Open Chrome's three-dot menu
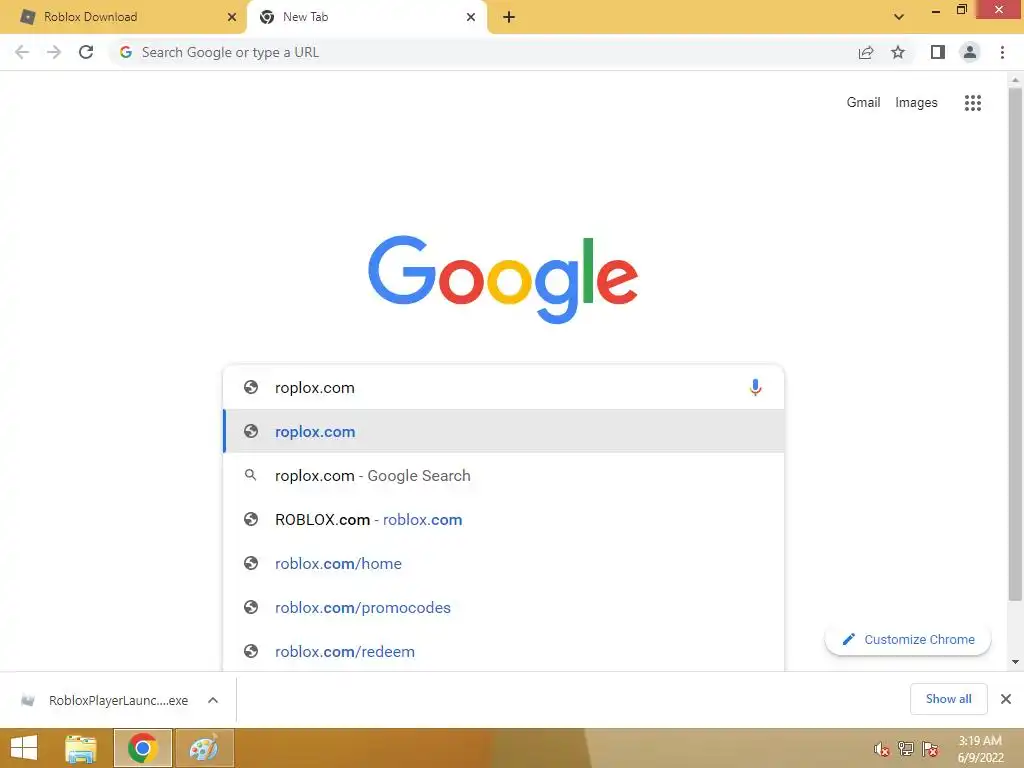The width and height of the screenshot is (1024, 768). [1002, 52]
